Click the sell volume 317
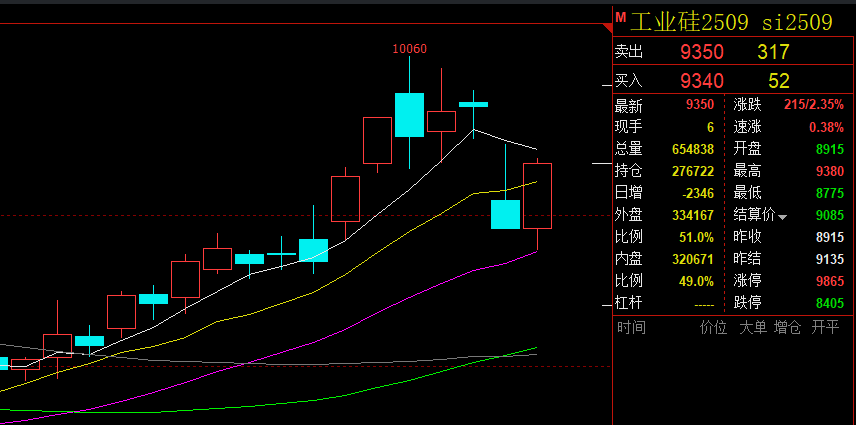The width and height of the screenshot is (856, 425). (773, 52)
